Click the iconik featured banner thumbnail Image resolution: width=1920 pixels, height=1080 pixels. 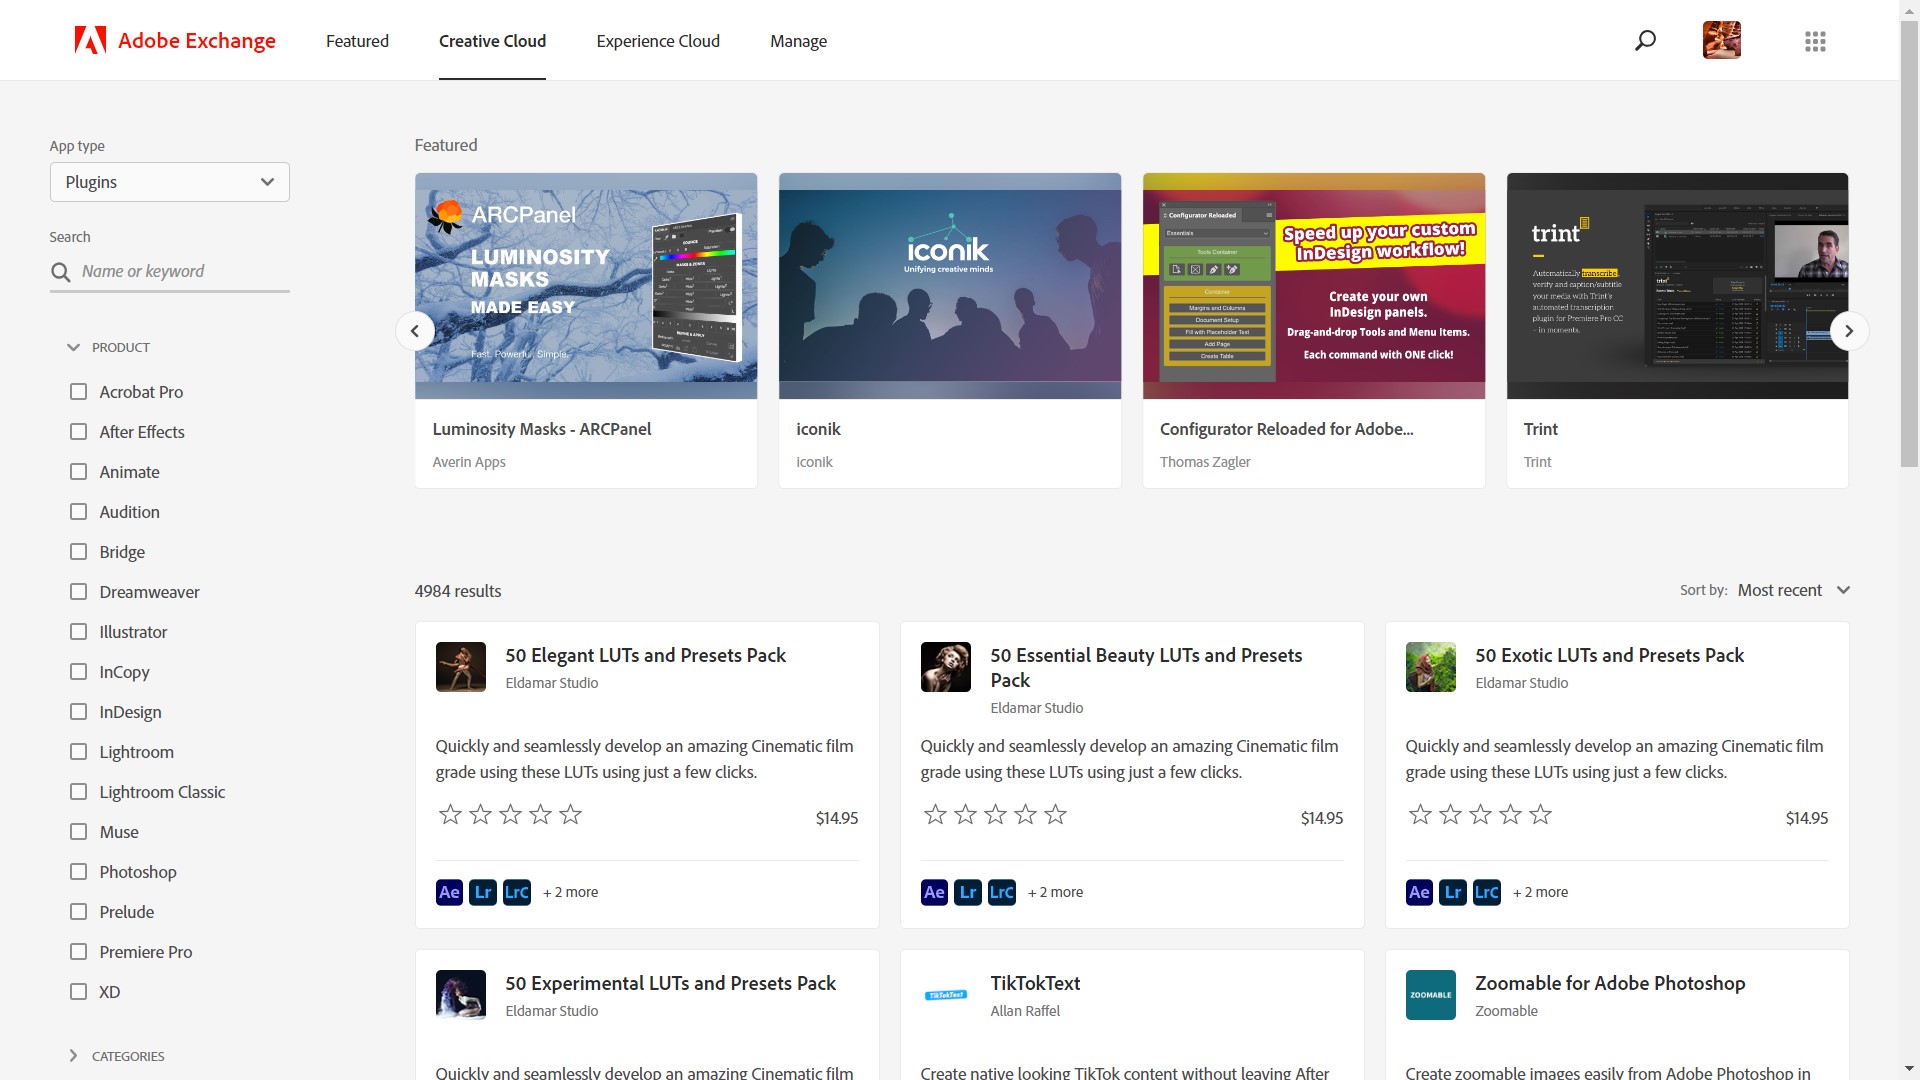949,286
